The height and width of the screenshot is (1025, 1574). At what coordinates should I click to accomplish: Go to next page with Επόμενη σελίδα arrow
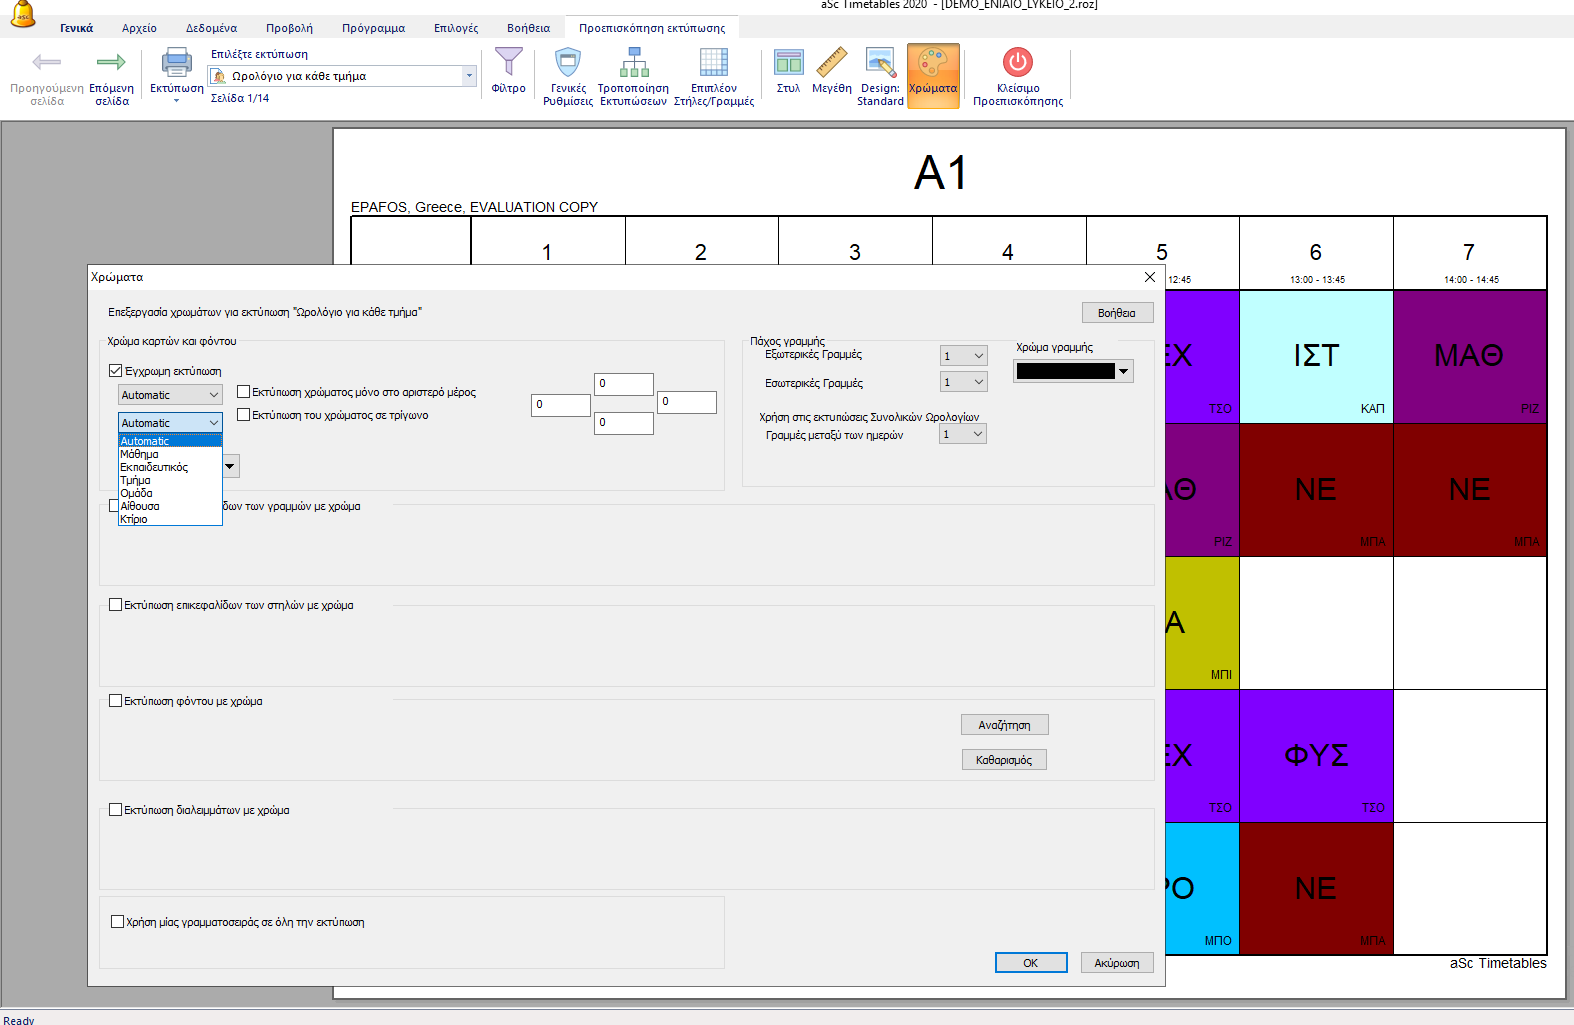[x=111, y=64]
